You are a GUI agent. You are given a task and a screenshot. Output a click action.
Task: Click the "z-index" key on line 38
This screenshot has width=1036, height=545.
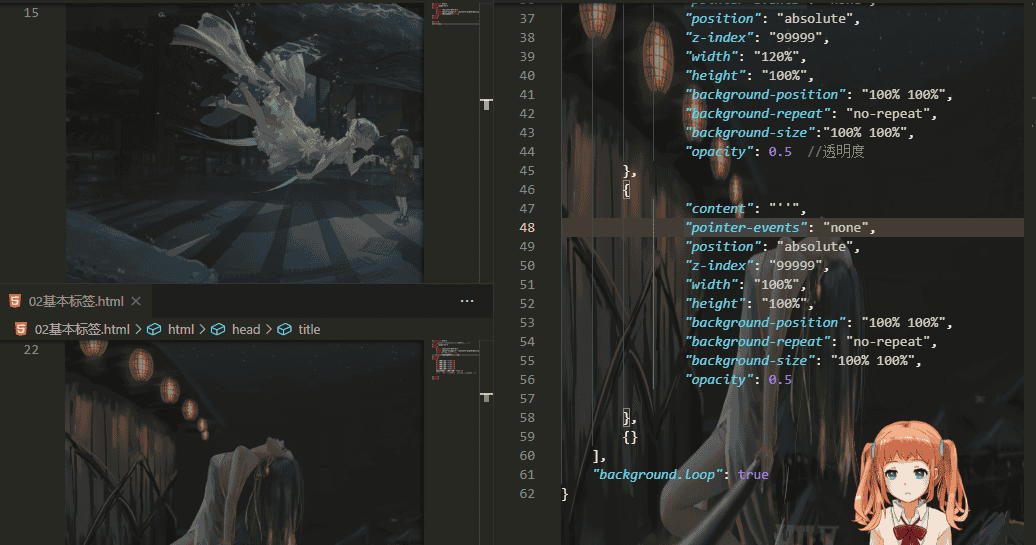pyautogui.click(x=719, y=38)
